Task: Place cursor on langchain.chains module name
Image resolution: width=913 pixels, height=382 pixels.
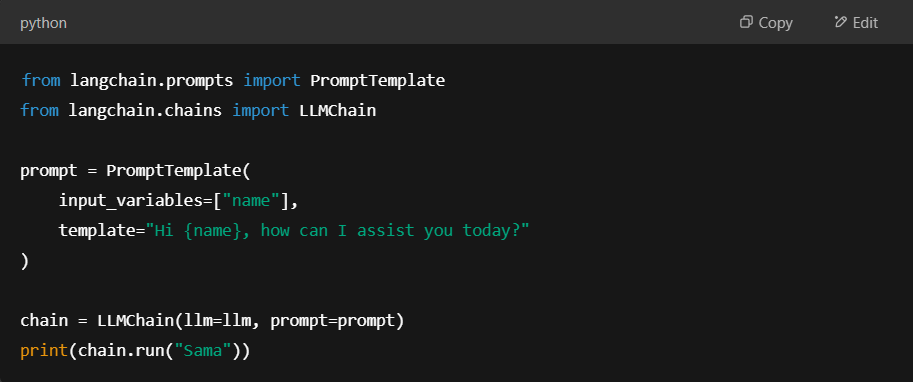Action: (x=145, y=110)
